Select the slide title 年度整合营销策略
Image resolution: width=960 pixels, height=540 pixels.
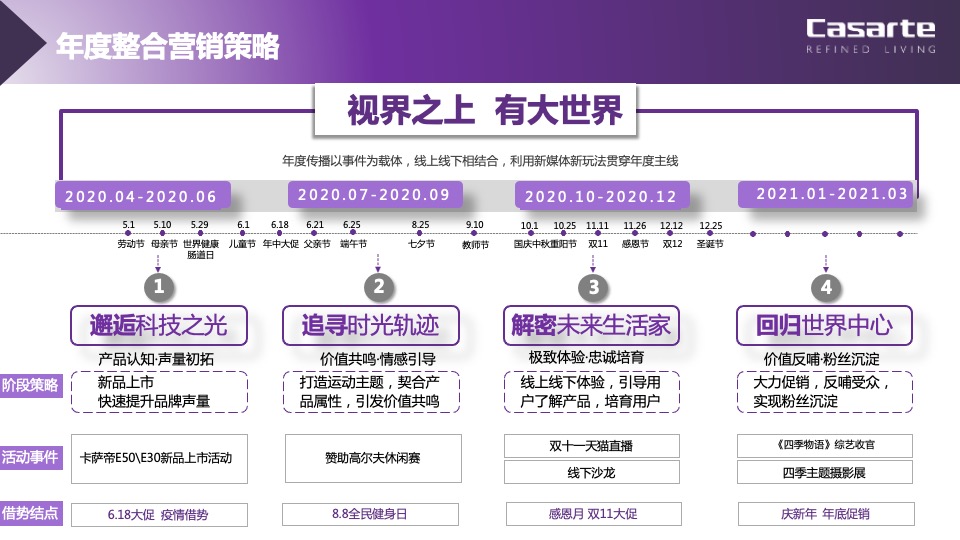click(x=168, y=46)
